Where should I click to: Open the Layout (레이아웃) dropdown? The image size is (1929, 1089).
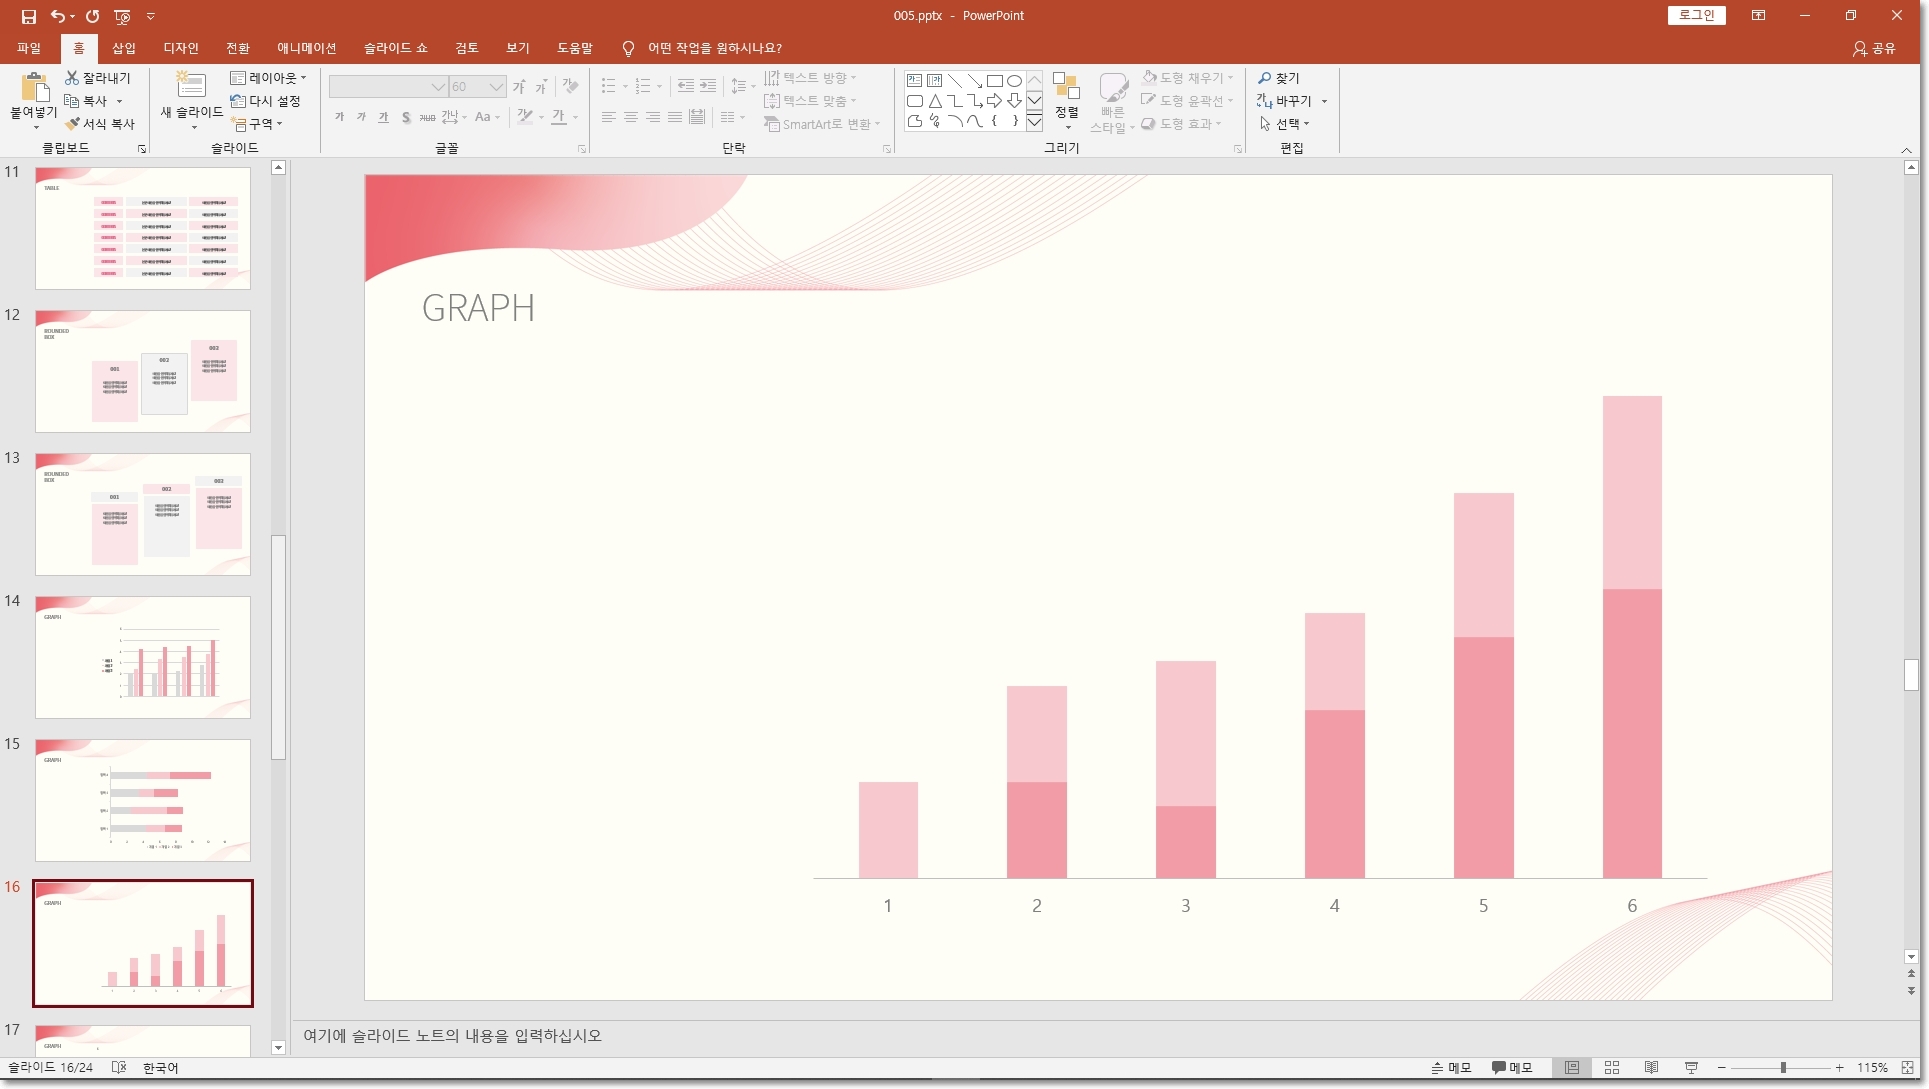(268, 78)
